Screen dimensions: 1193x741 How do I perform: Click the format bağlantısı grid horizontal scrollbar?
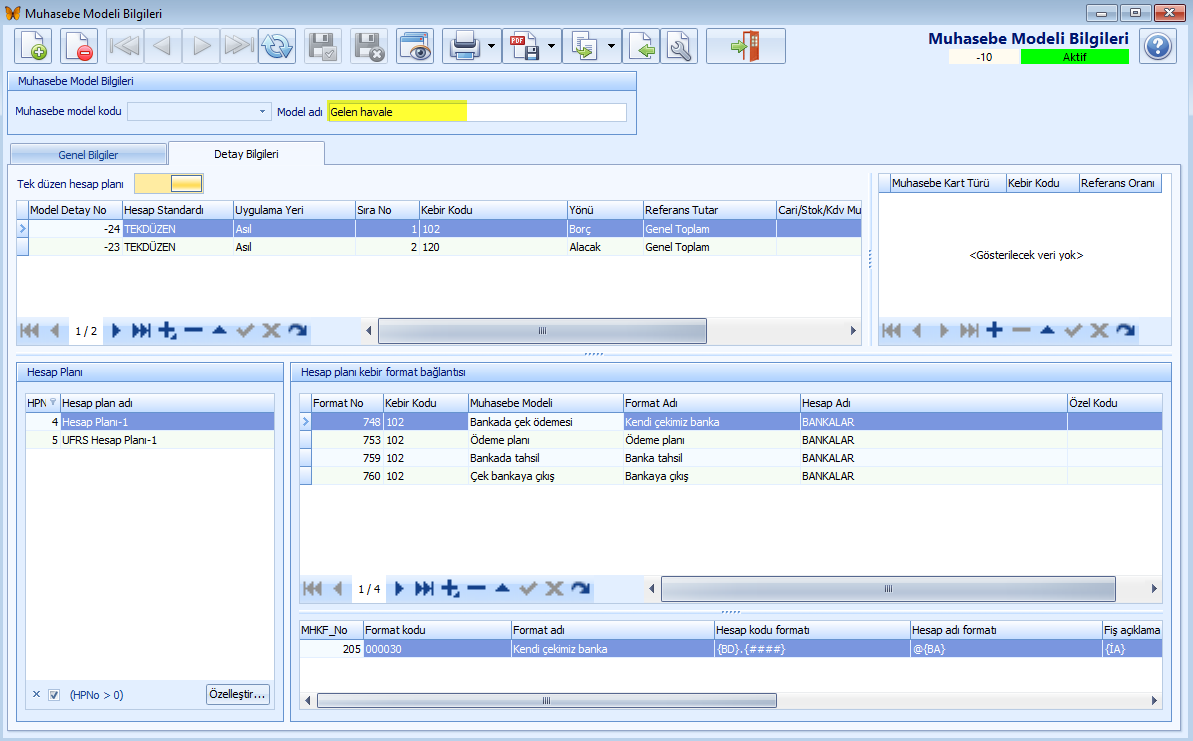pos(888,589)
